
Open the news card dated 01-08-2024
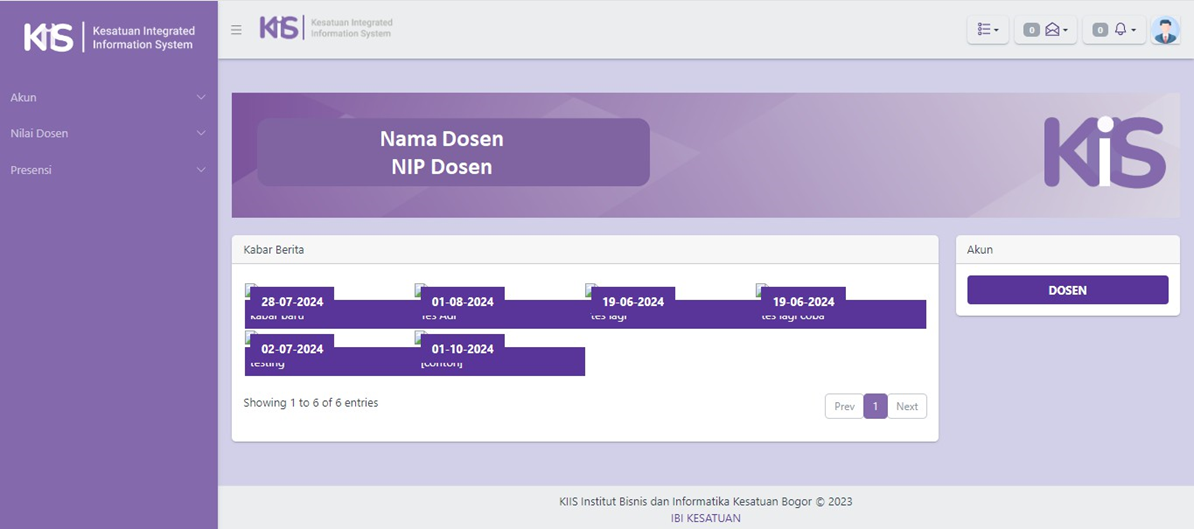coord(499,308)
